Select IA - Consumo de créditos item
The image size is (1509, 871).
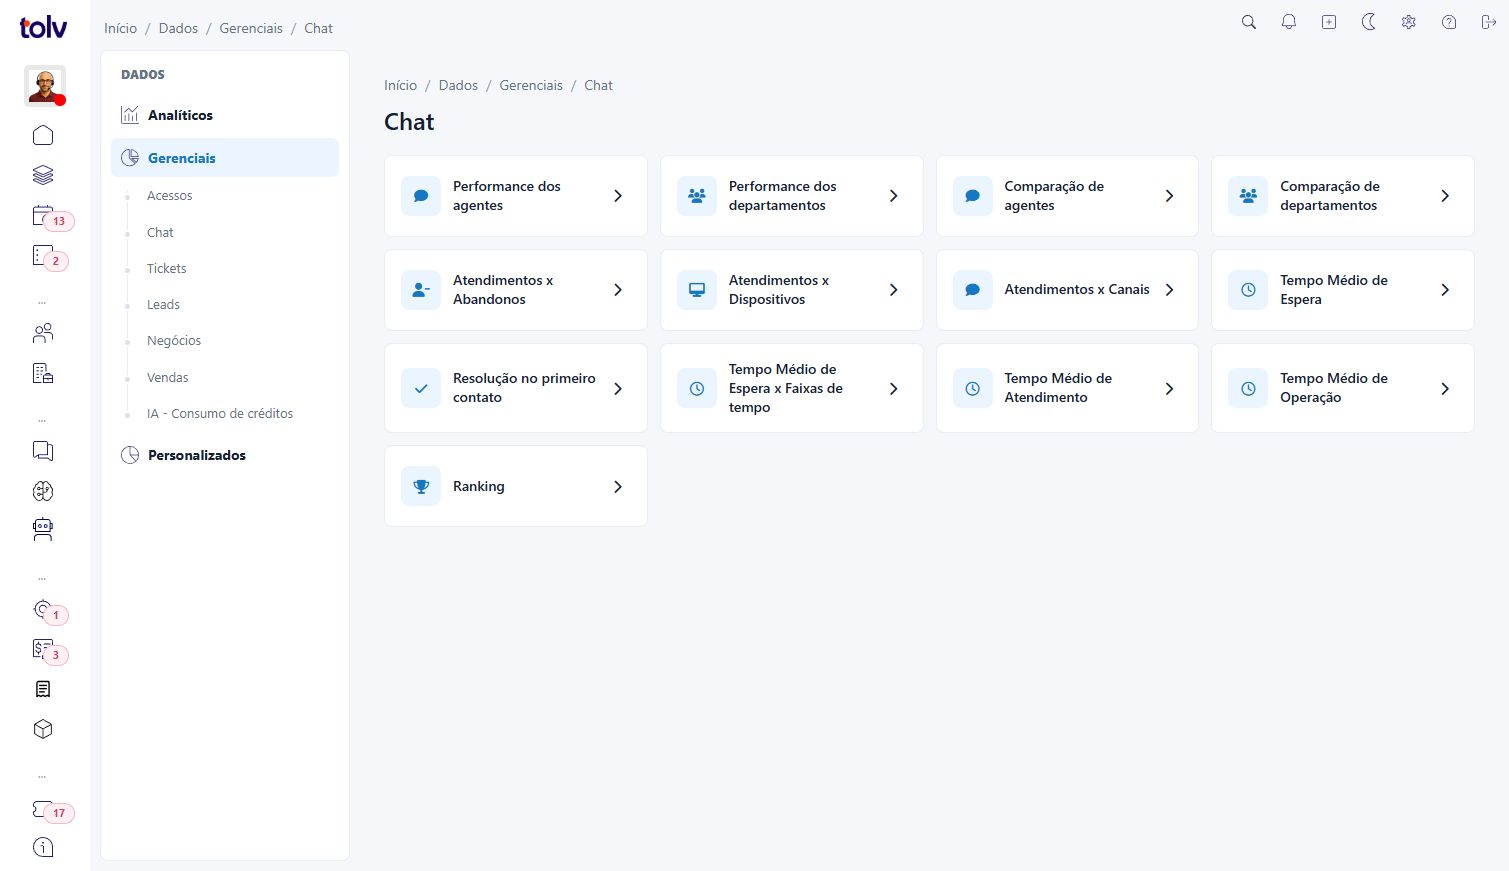[x=220, y=413]
